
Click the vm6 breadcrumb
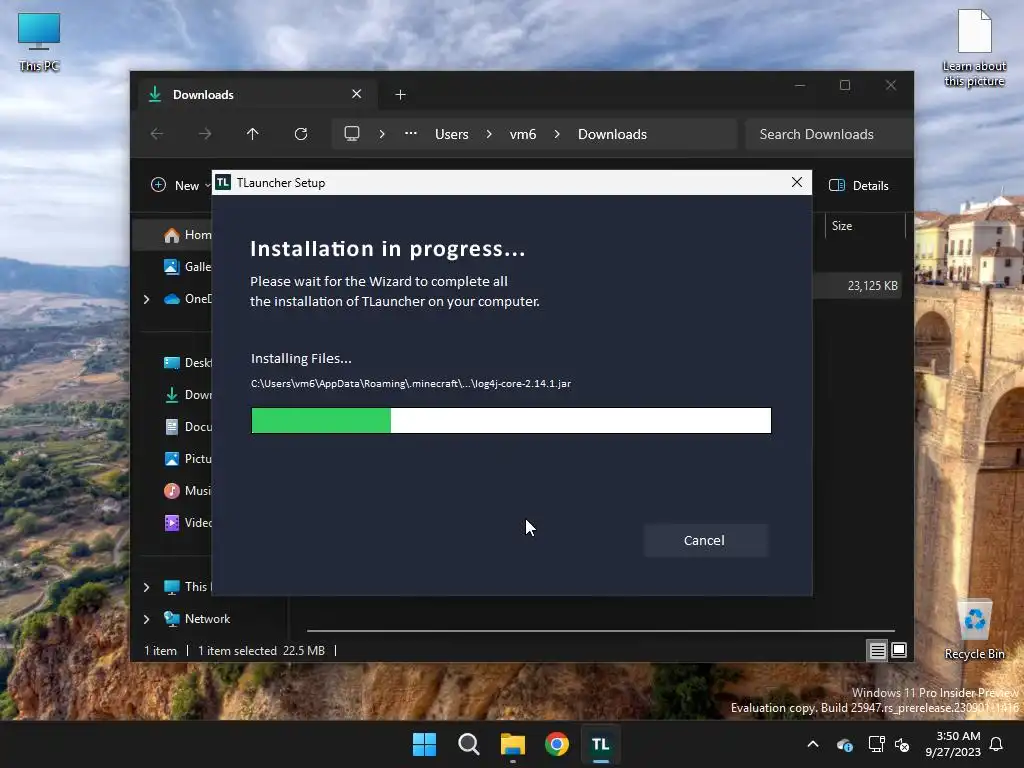522,134
